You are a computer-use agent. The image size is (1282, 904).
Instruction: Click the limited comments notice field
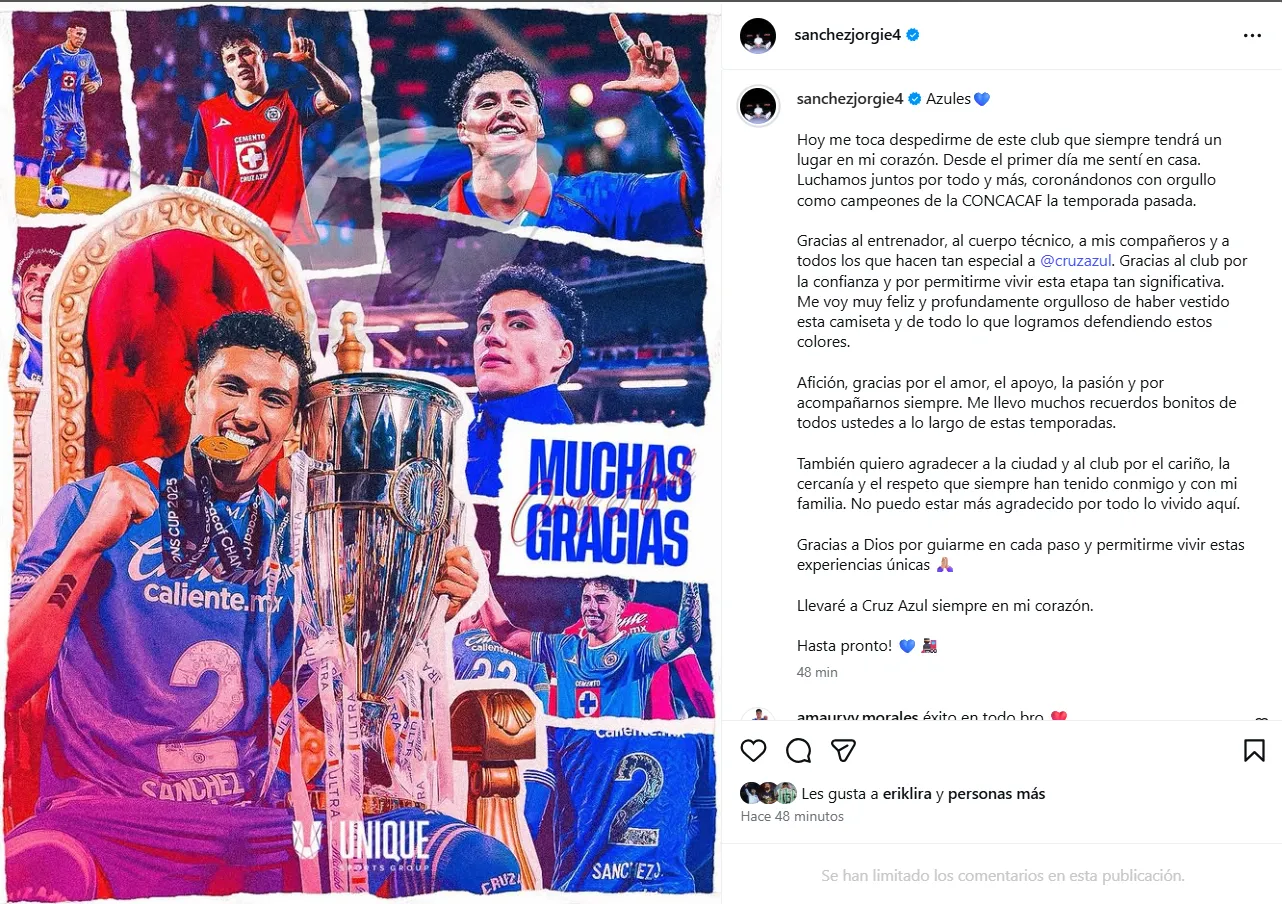click(x=1002, y=875)
